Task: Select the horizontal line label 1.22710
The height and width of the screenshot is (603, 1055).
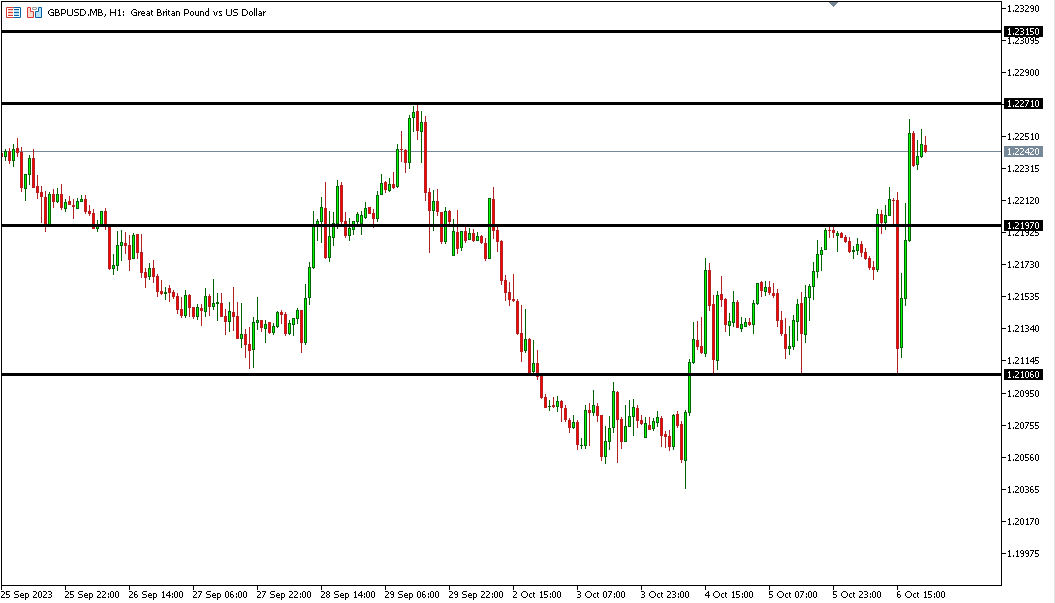Action: click(1023, 104)
